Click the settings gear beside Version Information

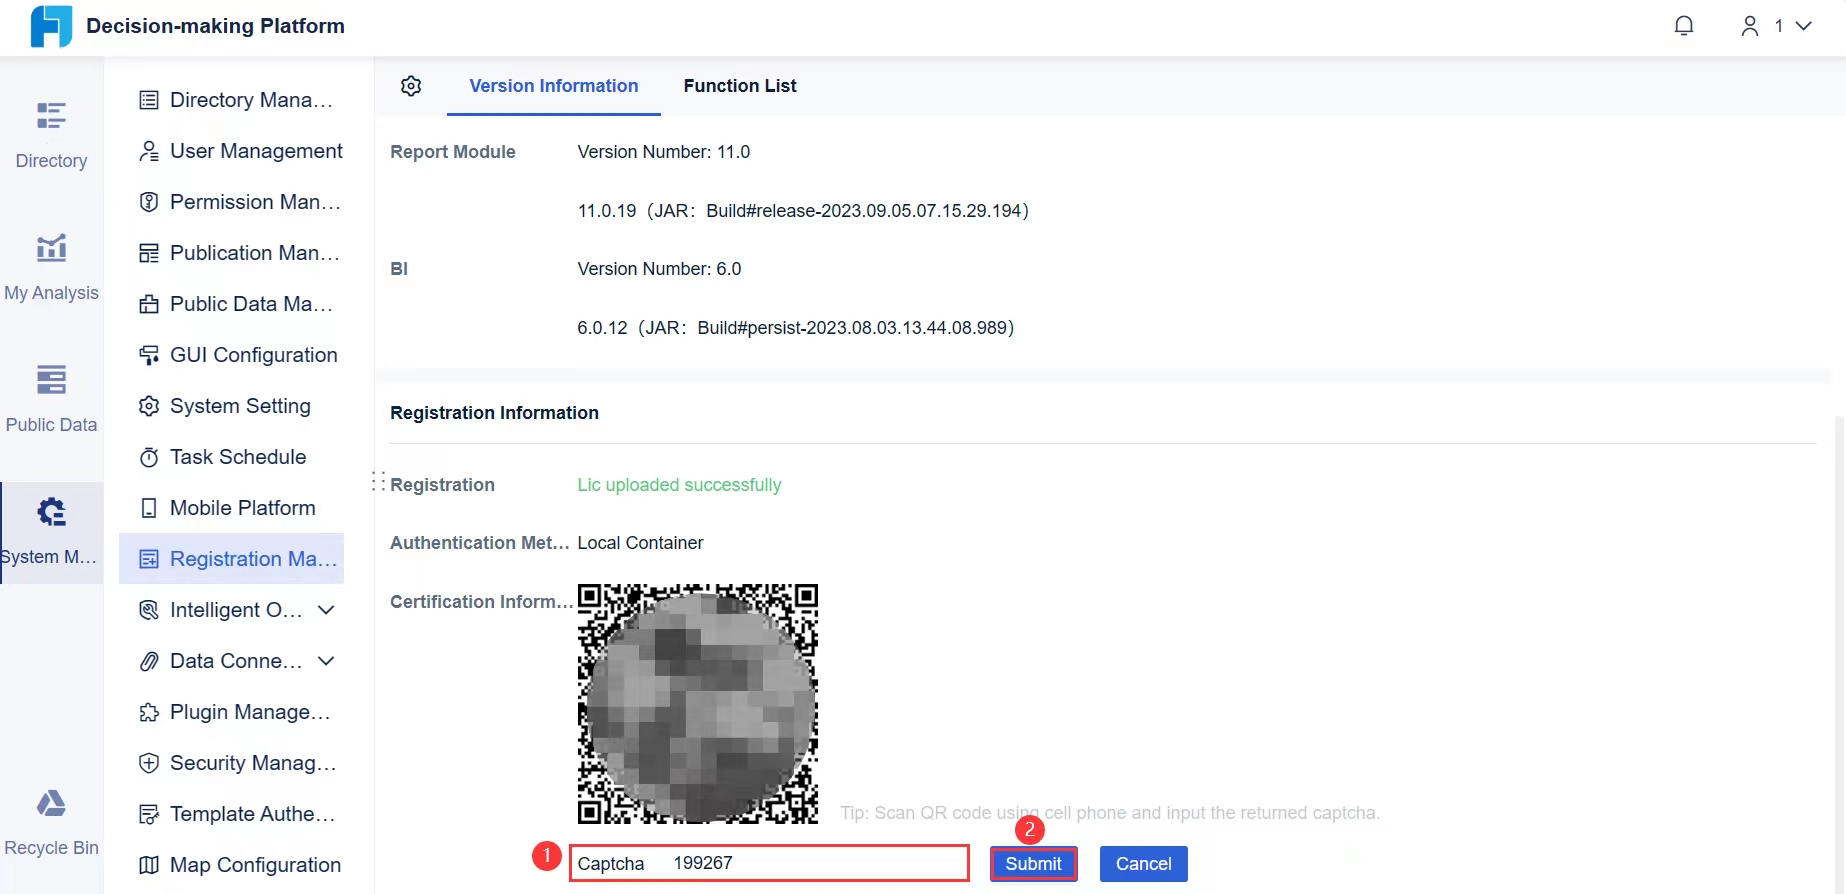(411, 86)
